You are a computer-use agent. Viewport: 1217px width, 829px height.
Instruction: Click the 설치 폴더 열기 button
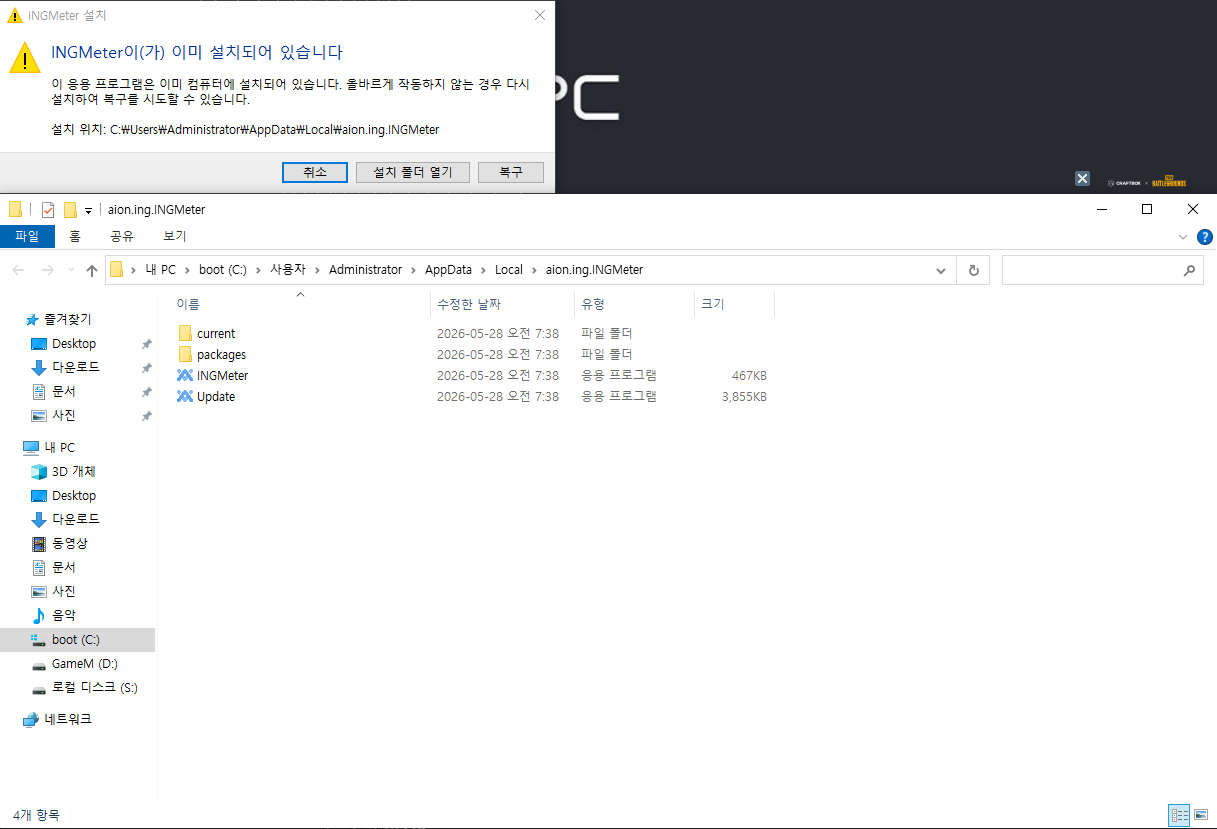pyautogui.click(x=413, y=172)
